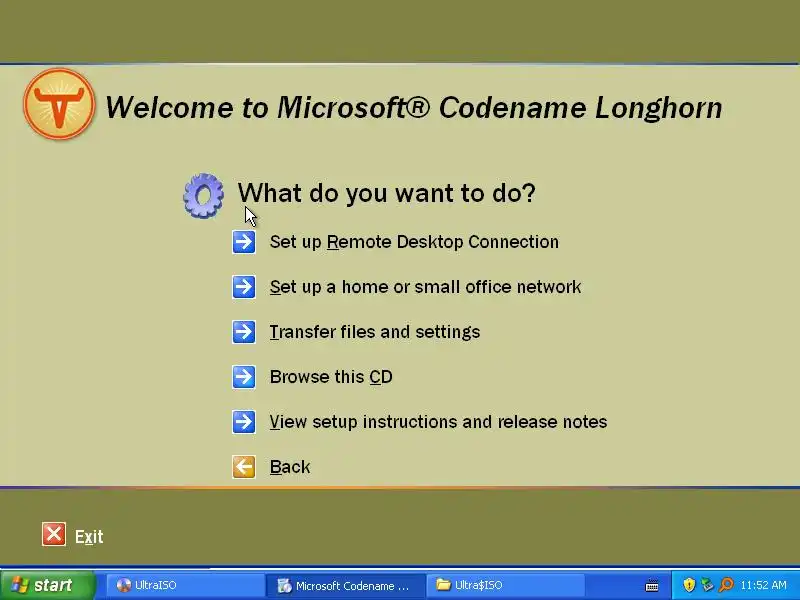The height and width of the screenshot is (600, 800).
Task: Switch to Ultra$ISO folder taskbar button
Action: click(505, 585)
